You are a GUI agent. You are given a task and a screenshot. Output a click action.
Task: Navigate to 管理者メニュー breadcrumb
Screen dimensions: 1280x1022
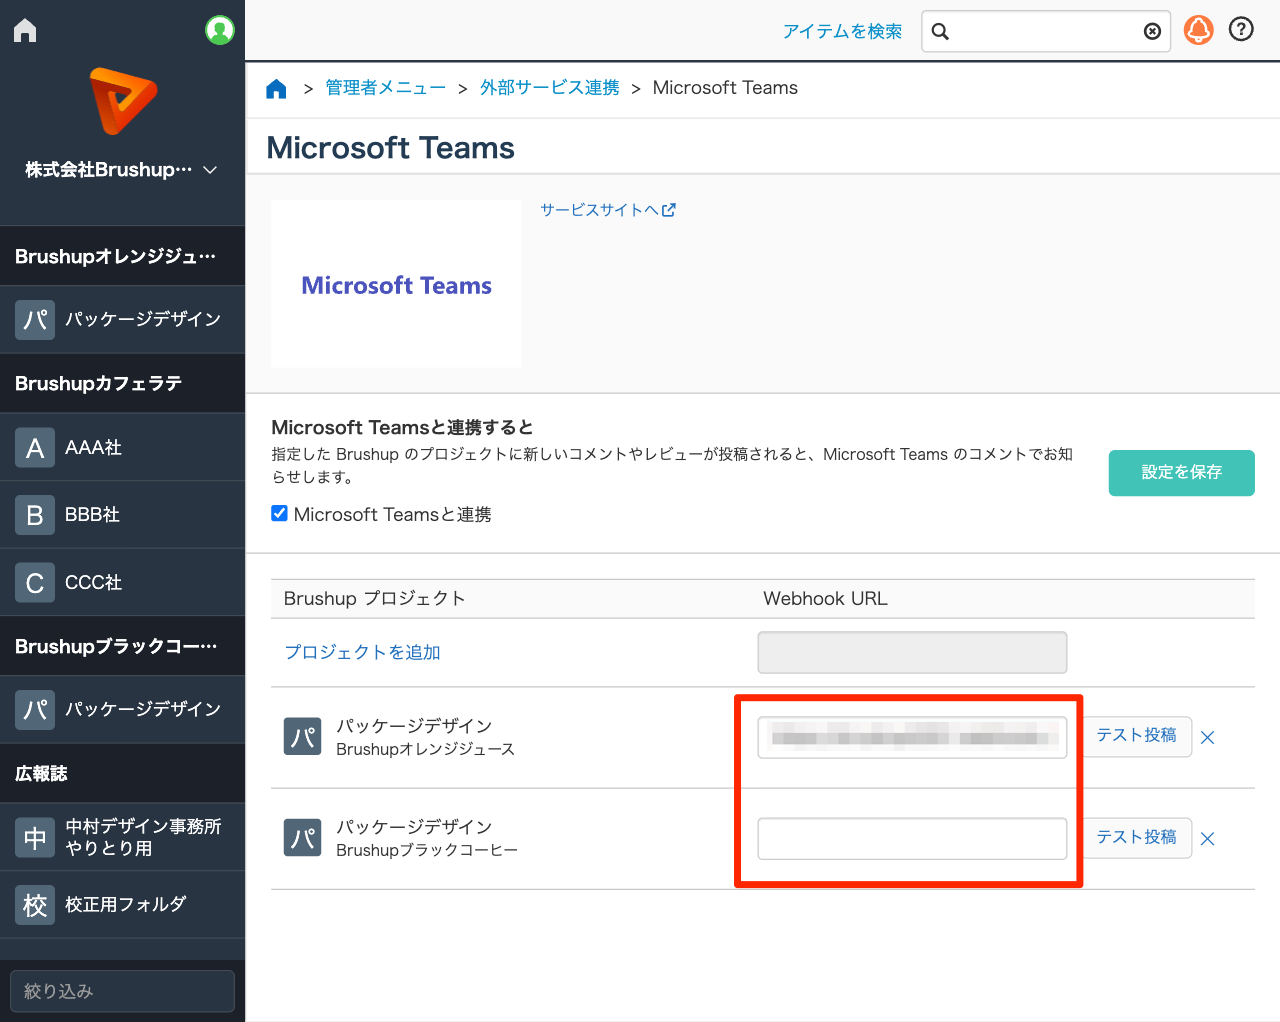click(x=386, y=88)
